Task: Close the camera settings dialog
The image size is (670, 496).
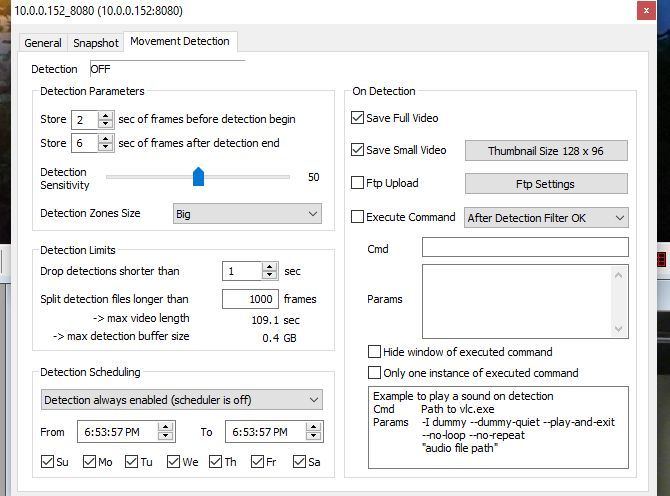Action: point(646,10)
